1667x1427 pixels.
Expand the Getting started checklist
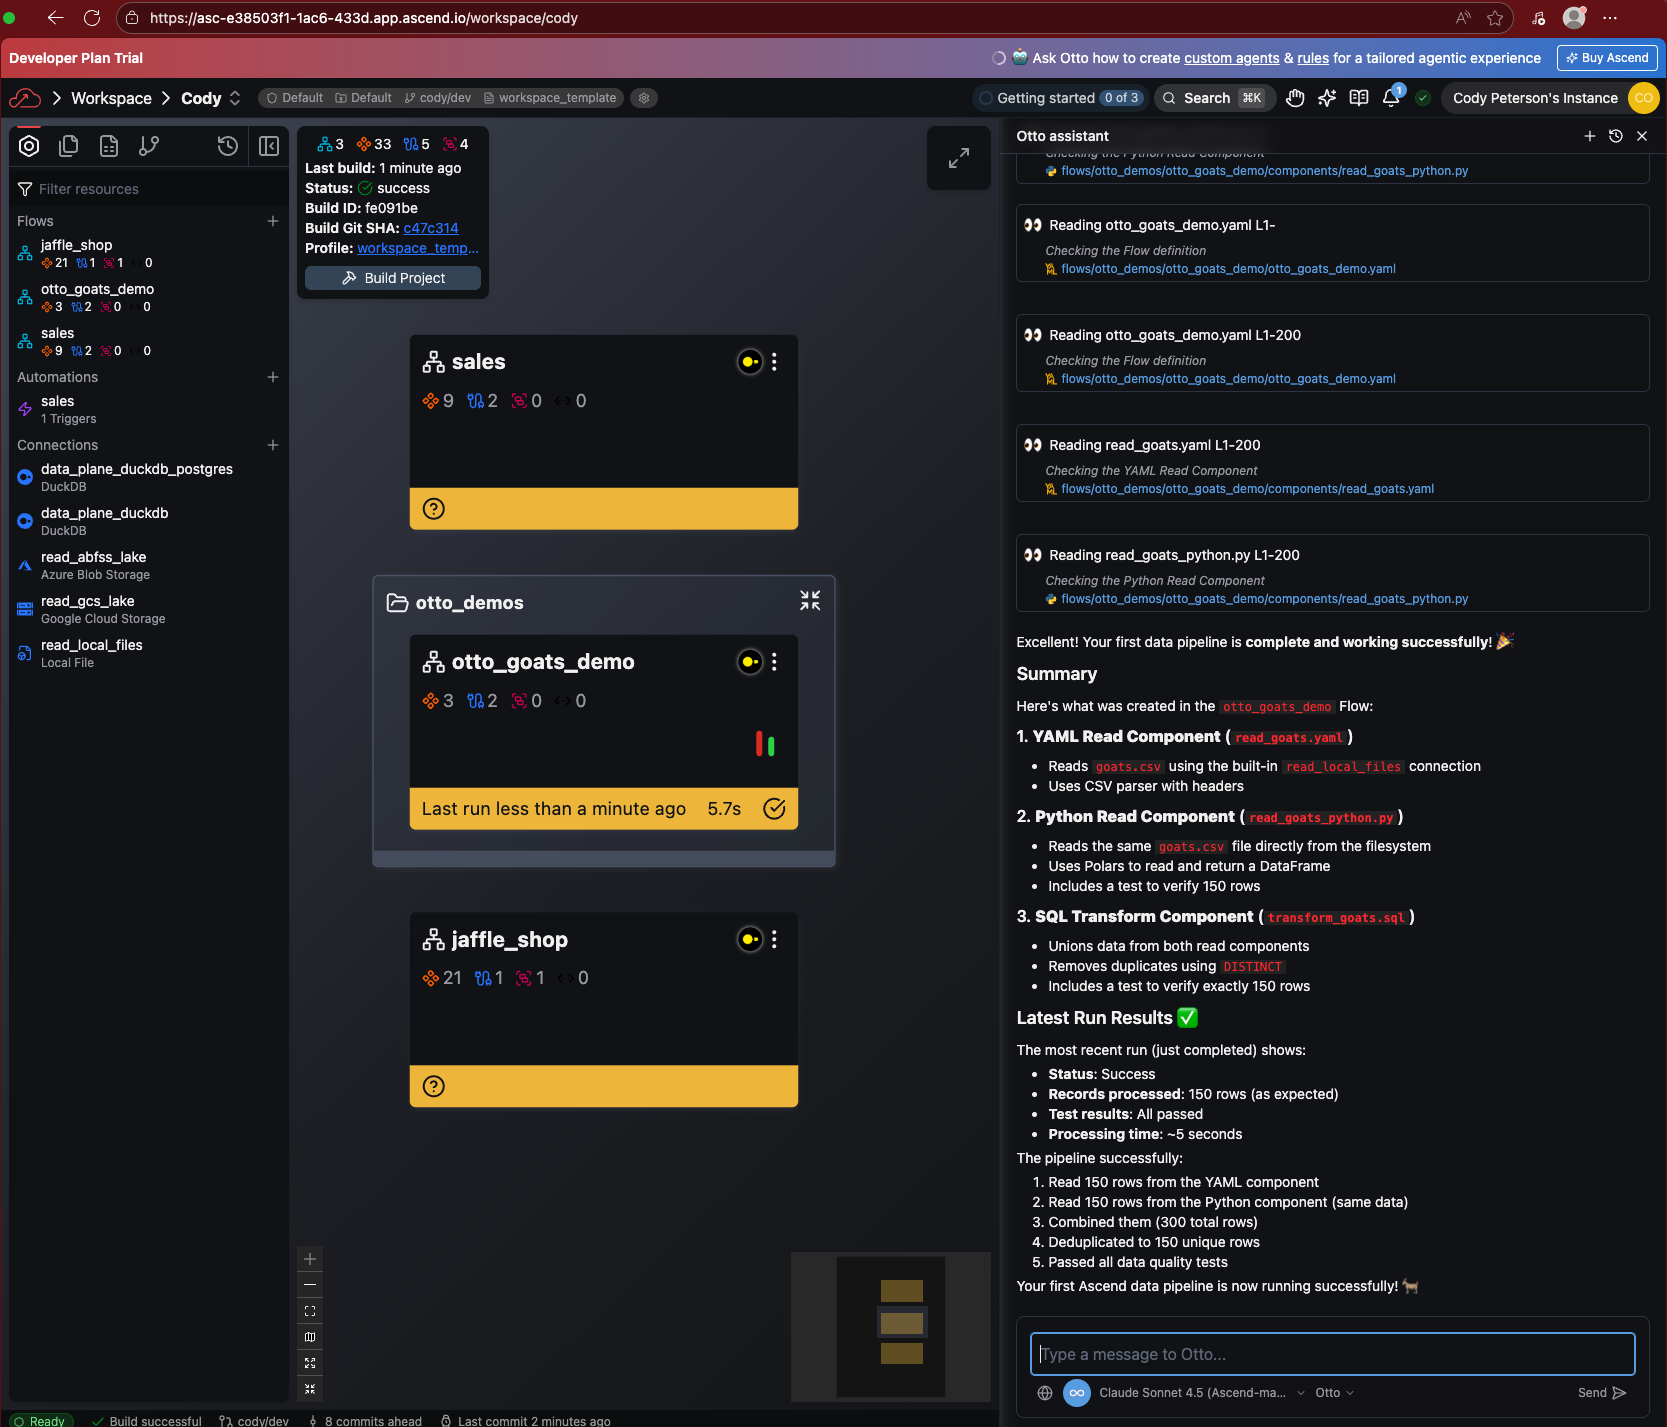[x=1059, y=98]
